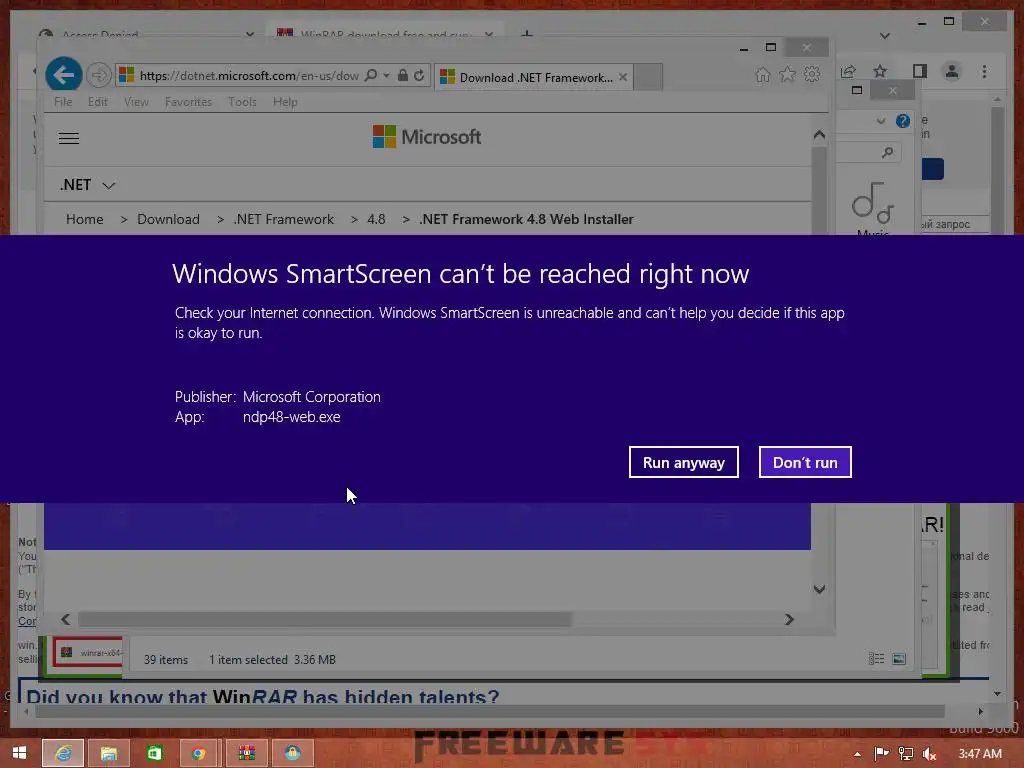Expand the .NET dropdown chevron
Screen dimensions: 1024x768
[109, 185]
